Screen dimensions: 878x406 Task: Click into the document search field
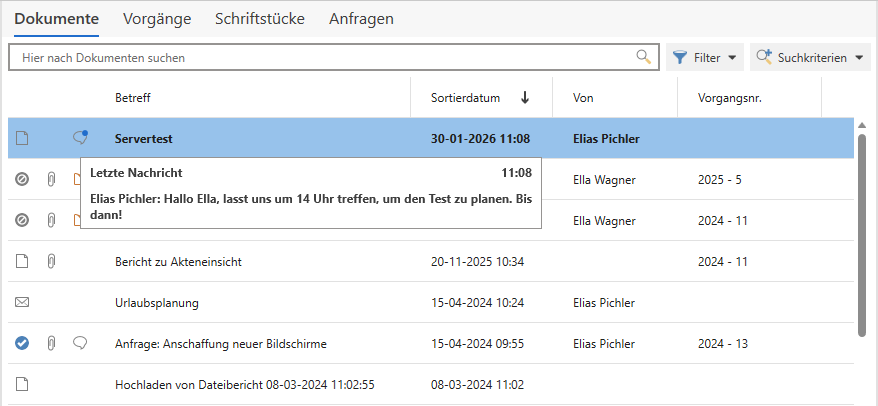[320, 58]
